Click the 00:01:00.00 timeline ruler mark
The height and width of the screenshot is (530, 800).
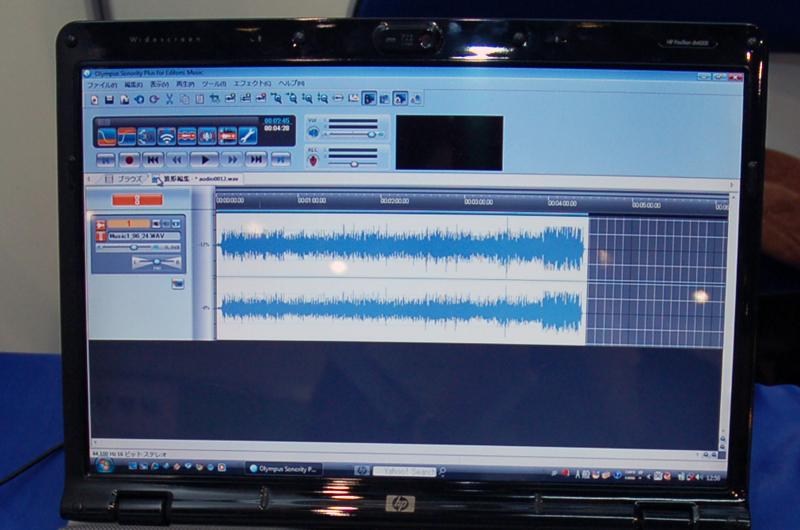click(x=312, y=200)
